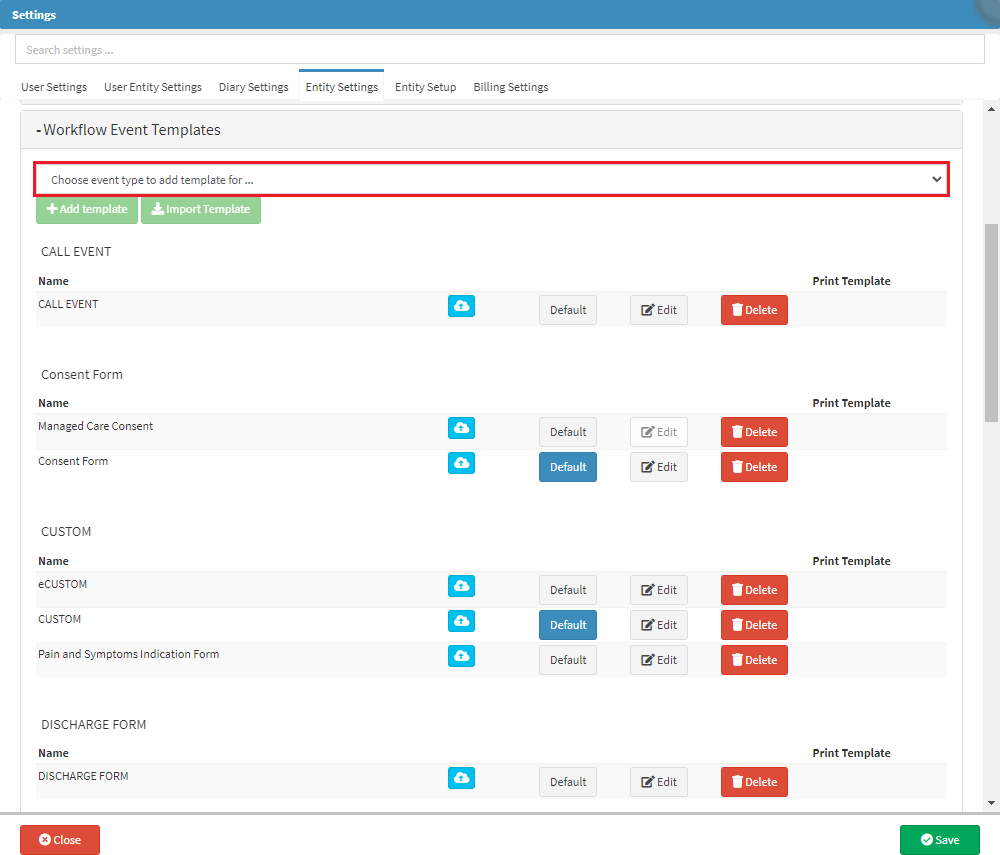Image resolution: width=1000 pixels, height=855 pixels.
Task: Click cloud upload icon for DISCHARGE FORM
Action: (x=461, y=778)
